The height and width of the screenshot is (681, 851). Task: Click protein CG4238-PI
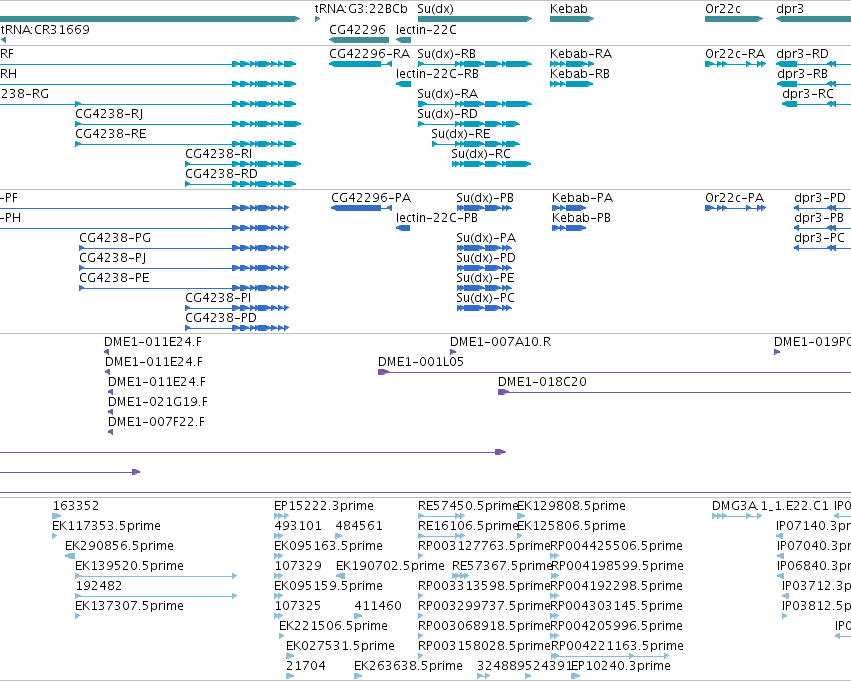pyautogui.click(x=218, y=298)
